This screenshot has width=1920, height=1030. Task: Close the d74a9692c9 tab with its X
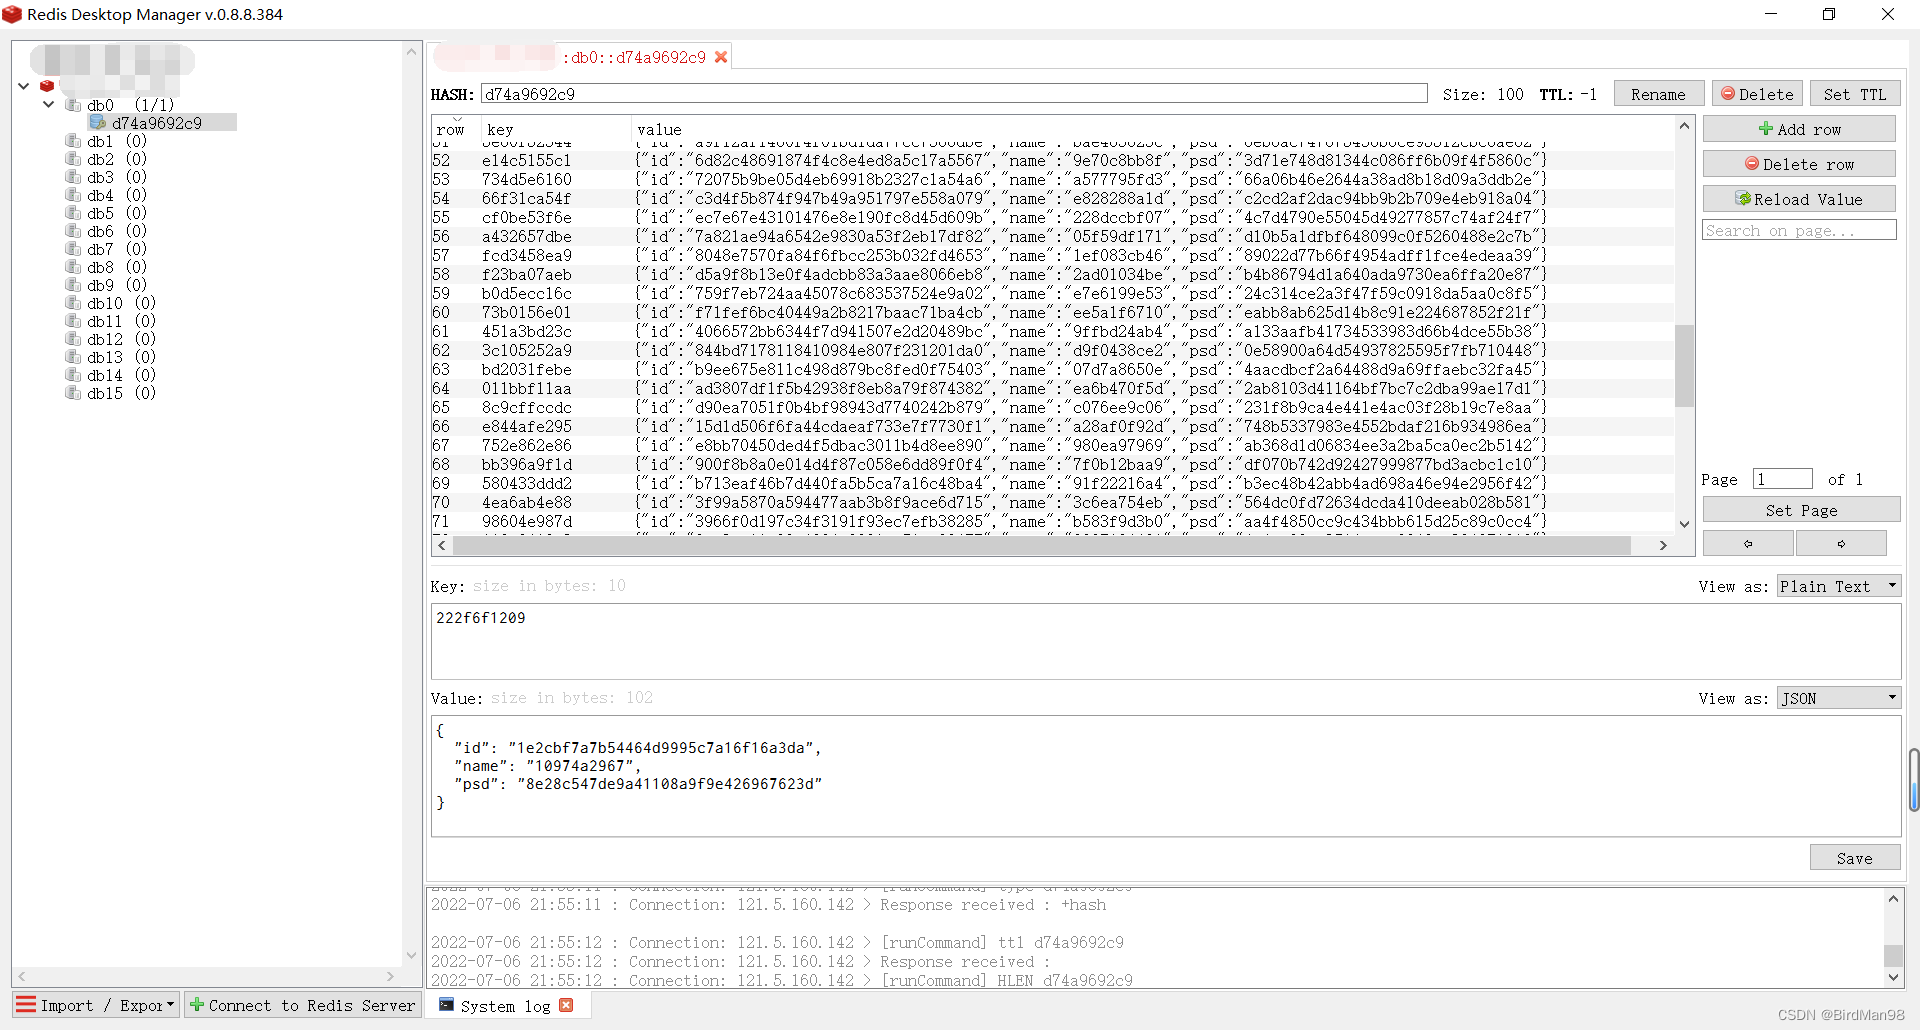(721, 57)
